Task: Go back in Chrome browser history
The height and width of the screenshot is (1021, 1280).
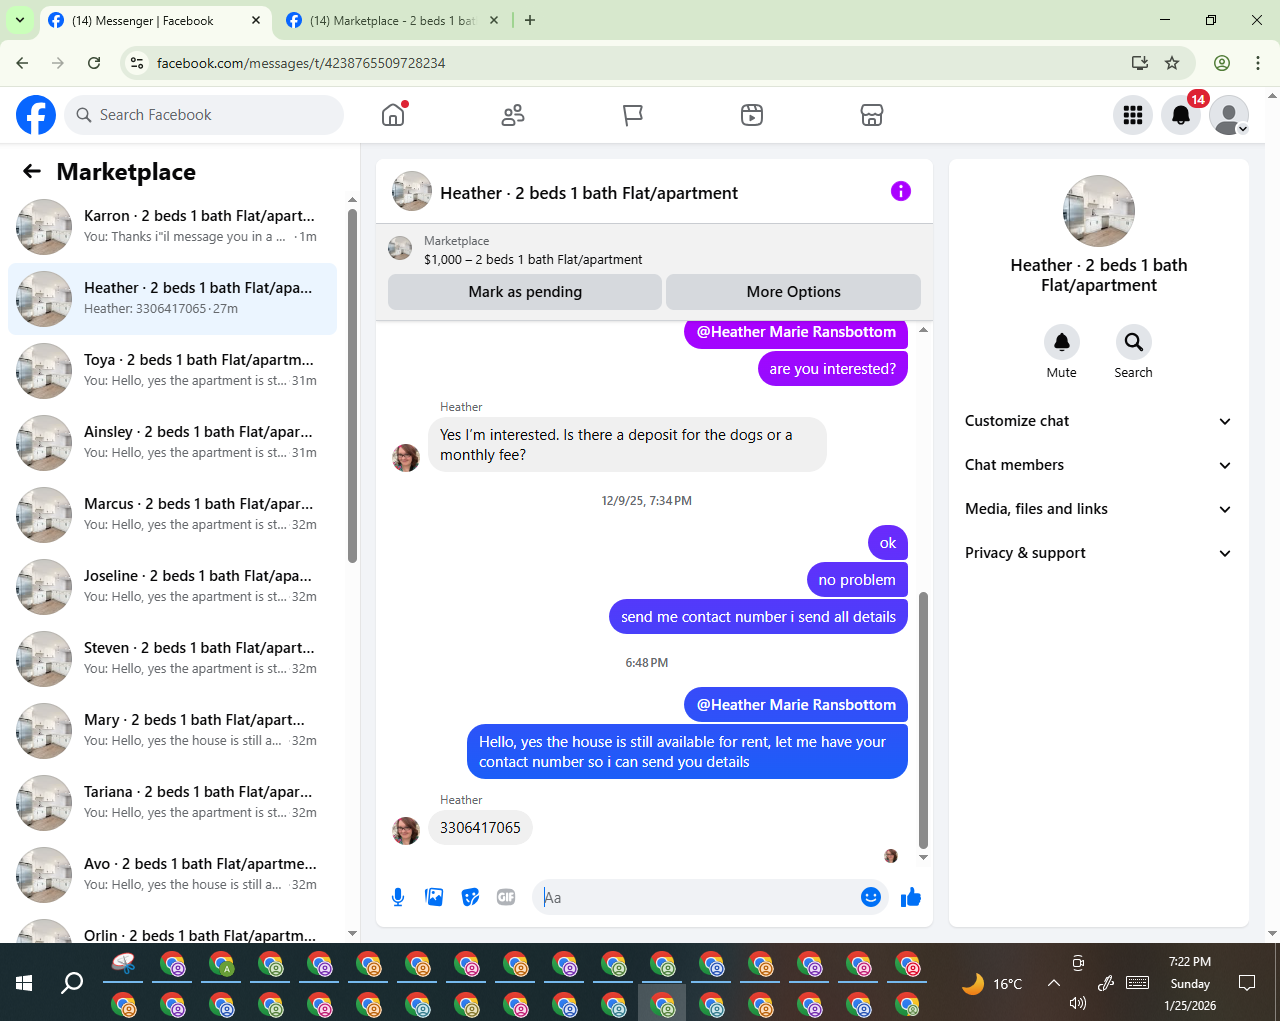Action: click(x=22, y=63)
